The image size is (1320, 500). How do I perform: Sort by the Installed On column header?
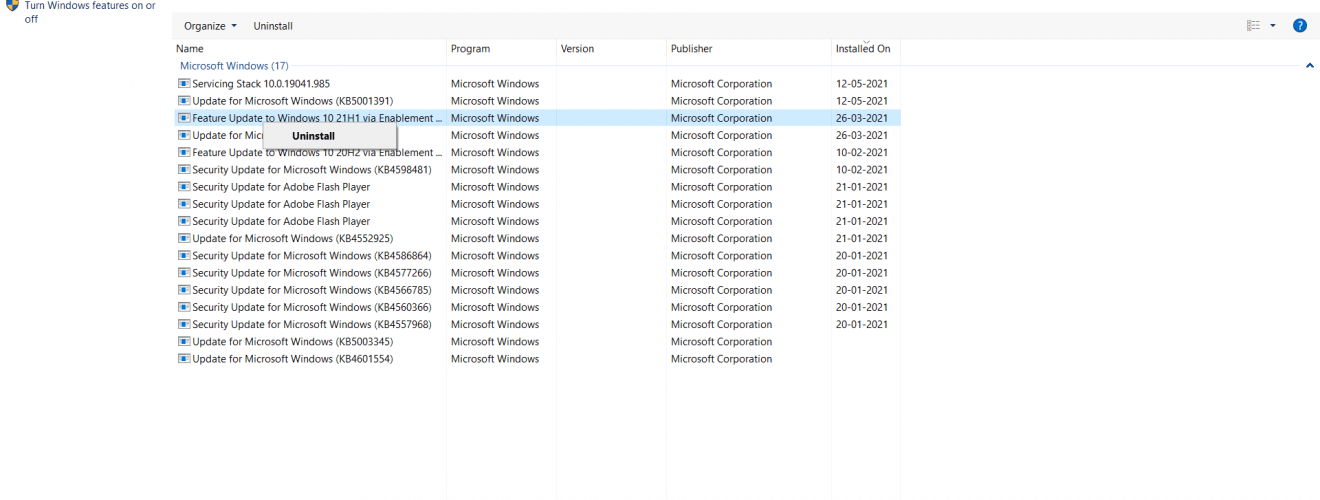tap(863, 49)
